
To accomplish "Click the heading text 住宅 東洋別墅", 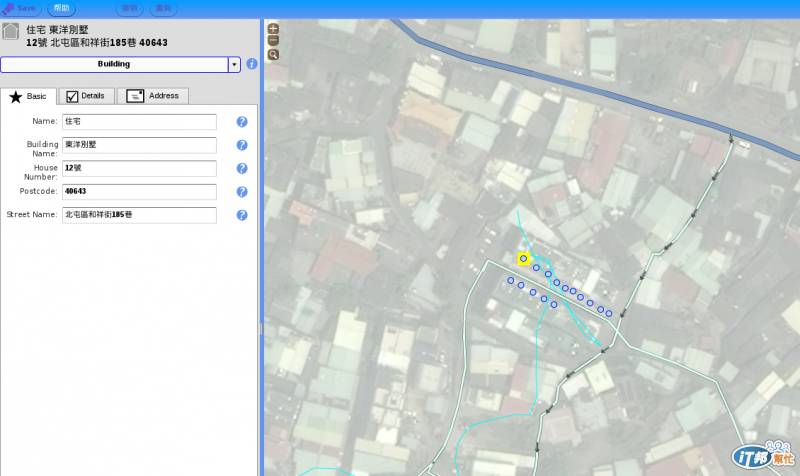I will click(58, 30).
